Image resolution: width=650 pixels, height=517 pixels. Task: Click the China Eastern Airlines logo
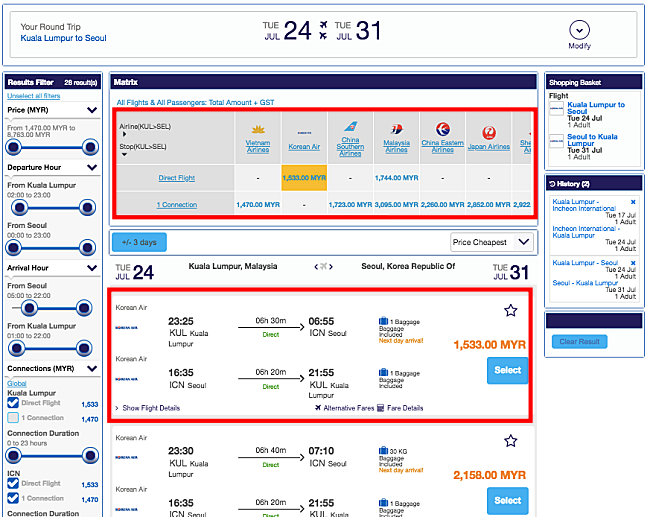coord(443,129)
